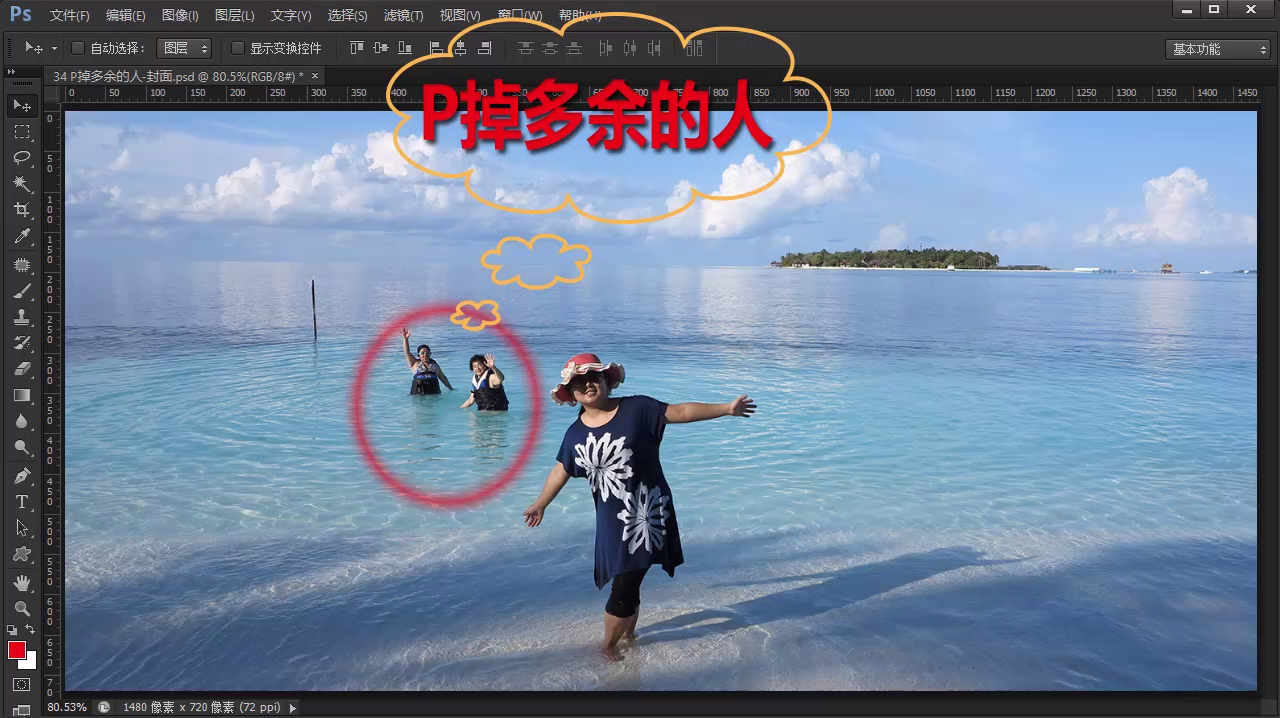Reset to default foreground and background colors
Viewport: 1280px width, 718px height.
(x=12, y=630)
